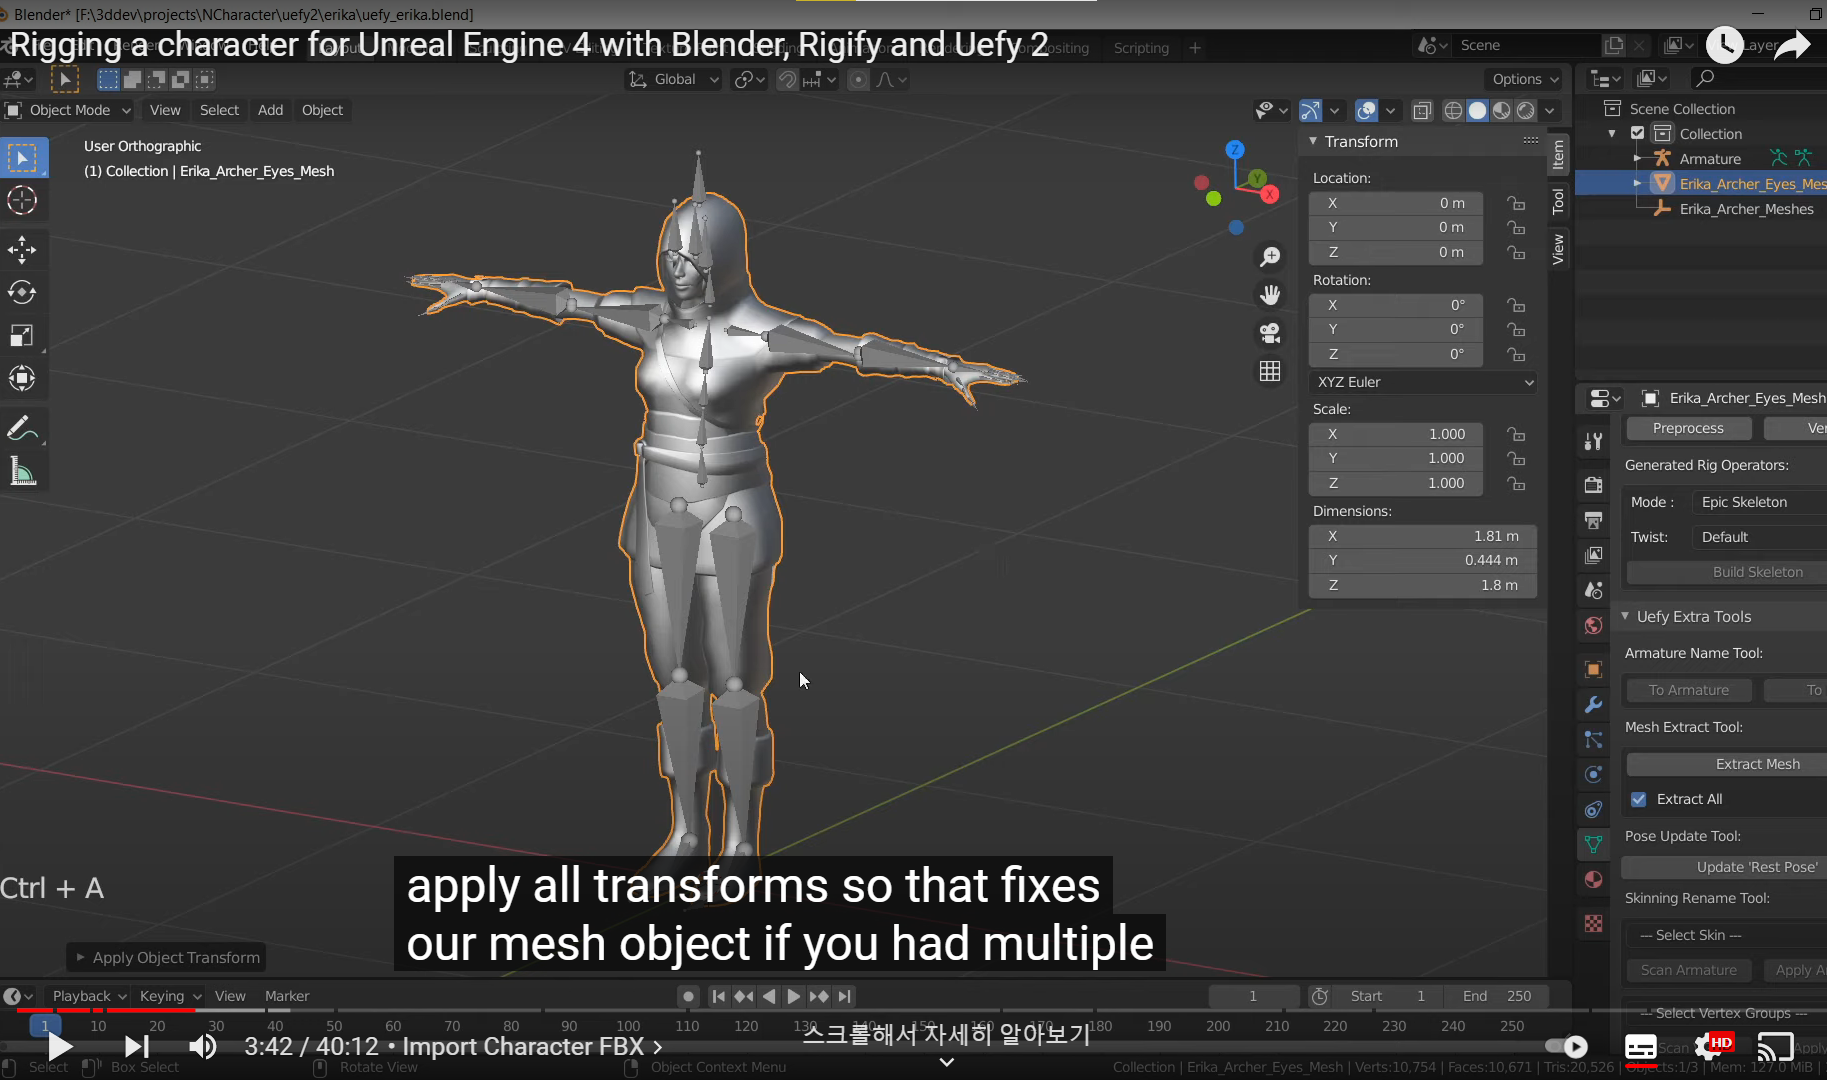The width and height of the screenshot is (1827, 1080).
Task: Click the timeline End frame field
Action: click(x=1497, y=996)
